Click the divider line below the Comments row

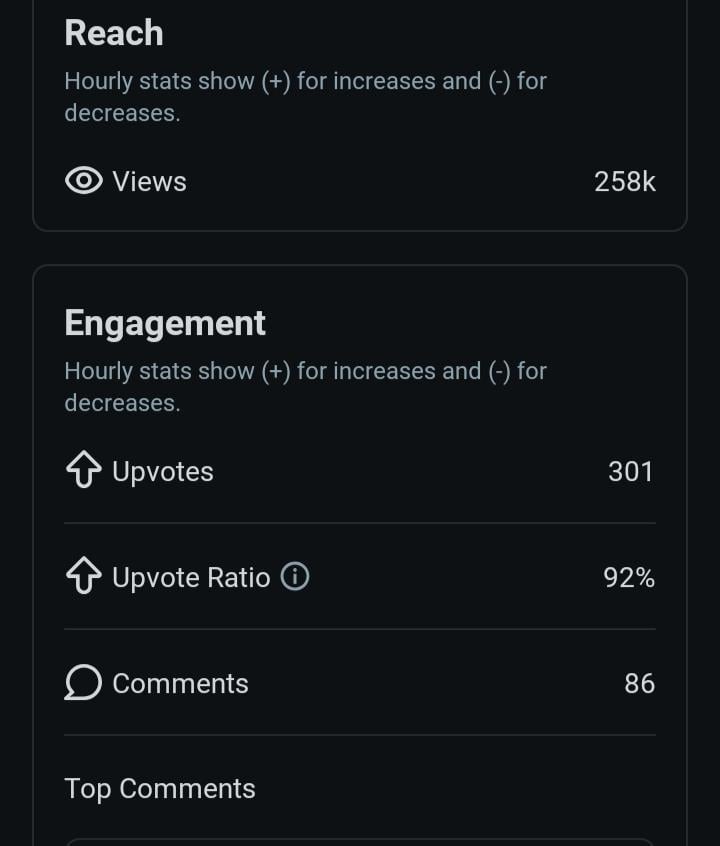coord(360,735)
